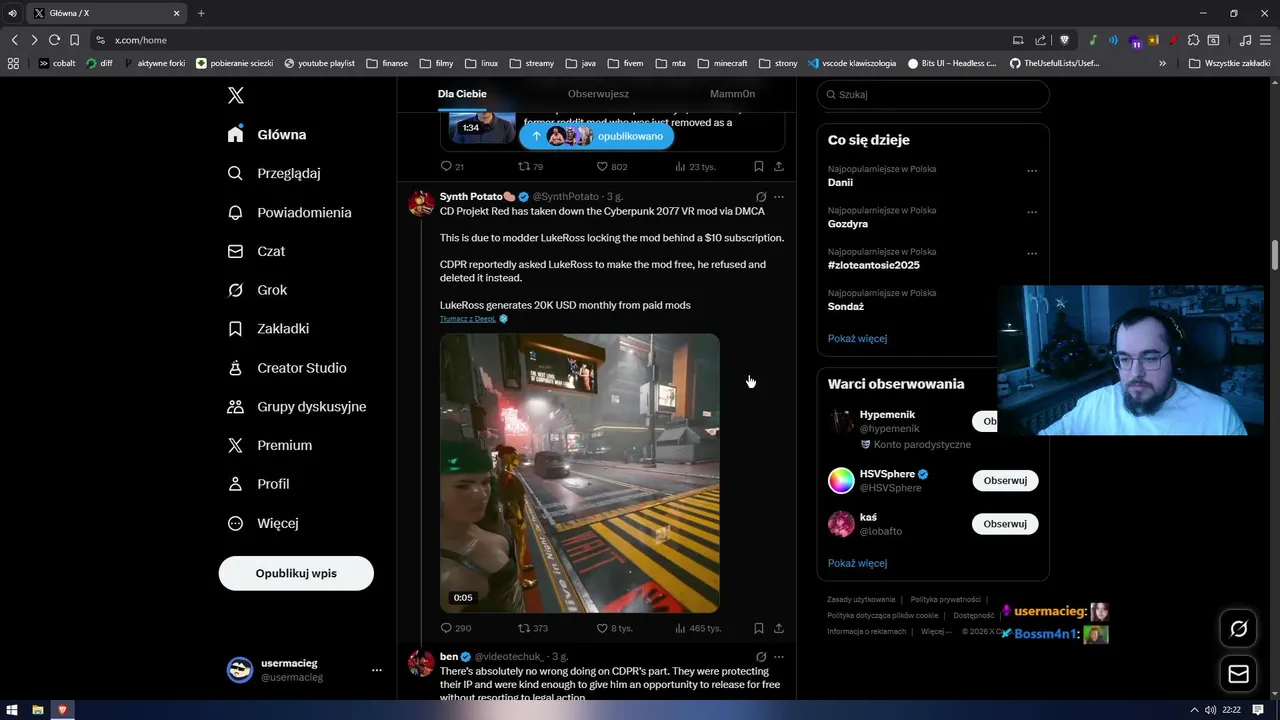Bookmark Synth Potato post
This screenshot has width=1280, height=720.
758,628
